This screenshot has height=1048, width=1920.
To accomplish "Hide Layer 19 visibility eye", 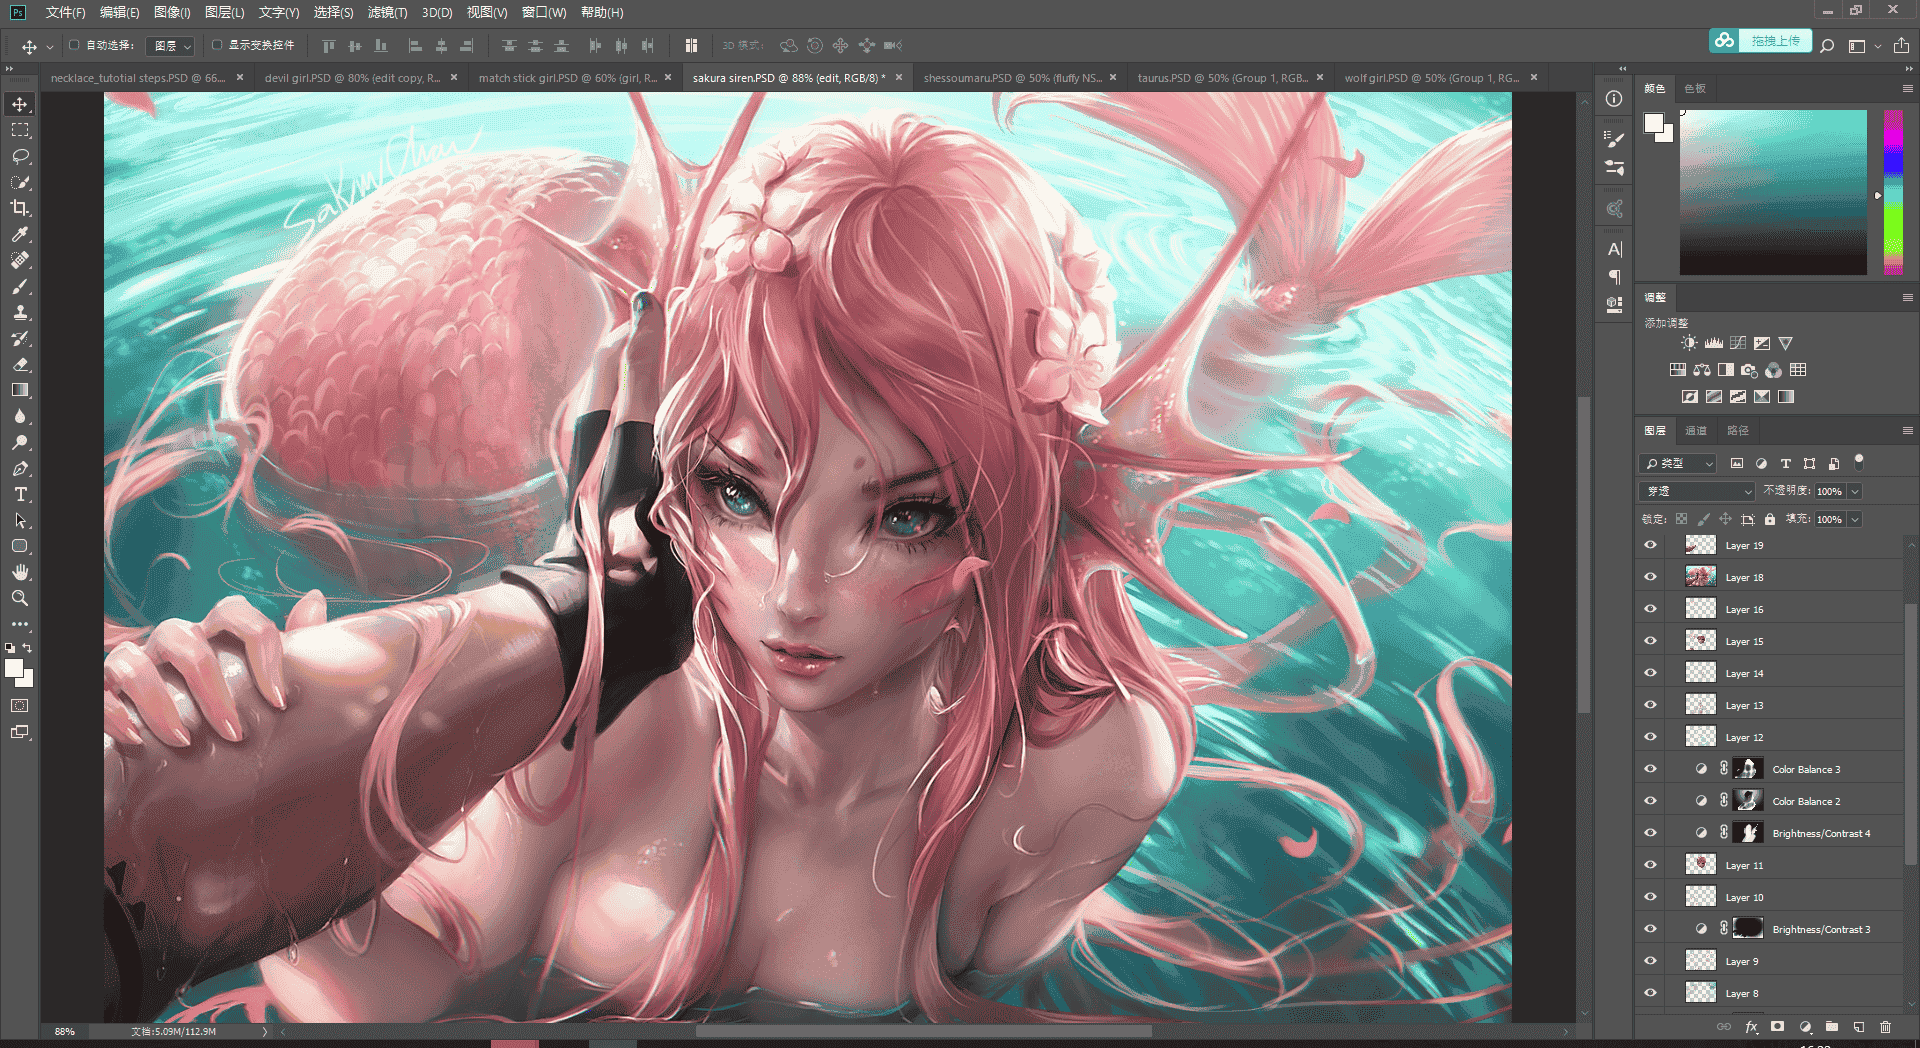I will click(1651, 545).
